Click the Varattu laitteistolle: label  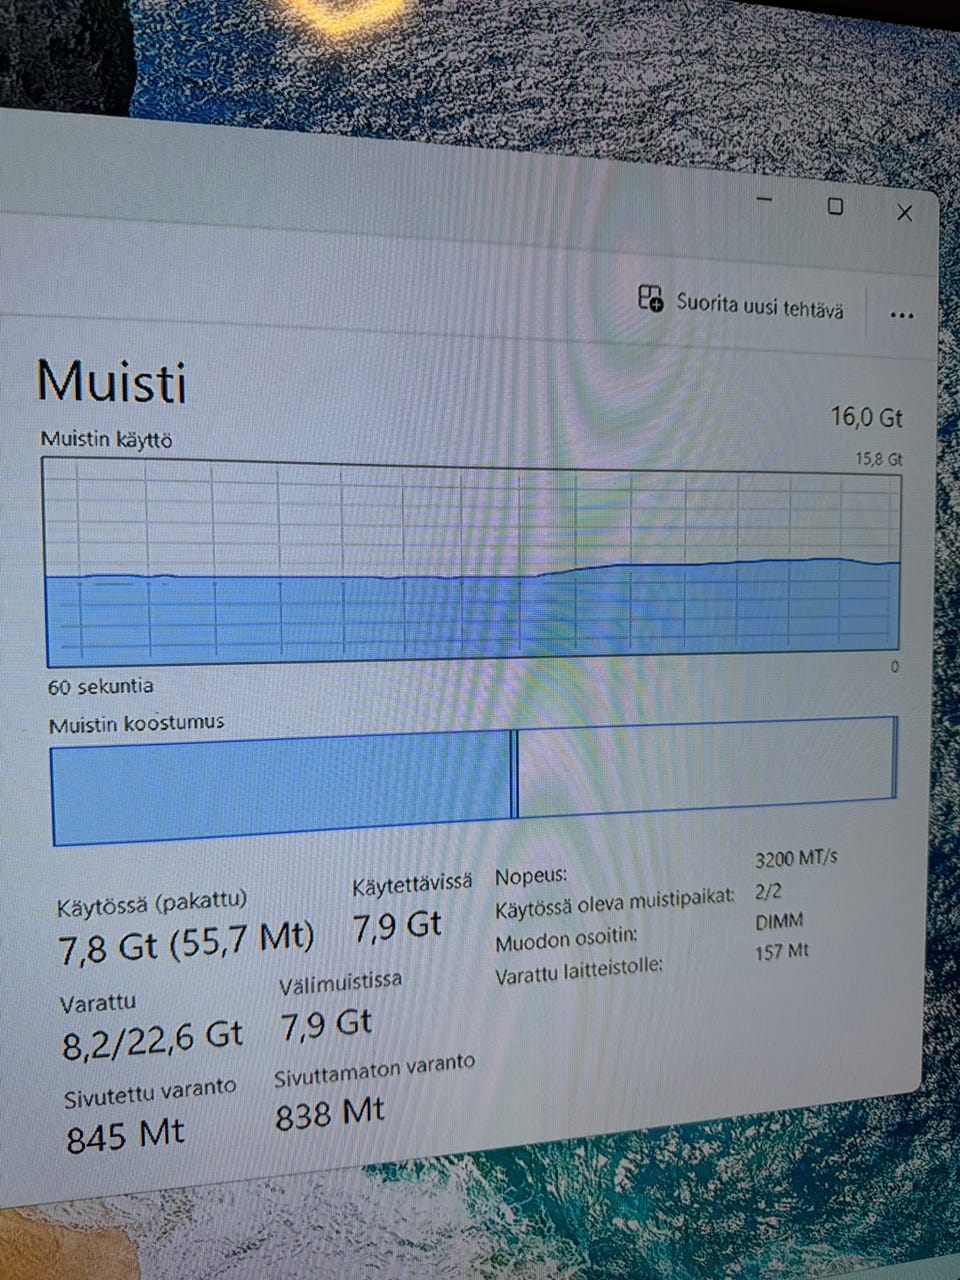(579, 969)
